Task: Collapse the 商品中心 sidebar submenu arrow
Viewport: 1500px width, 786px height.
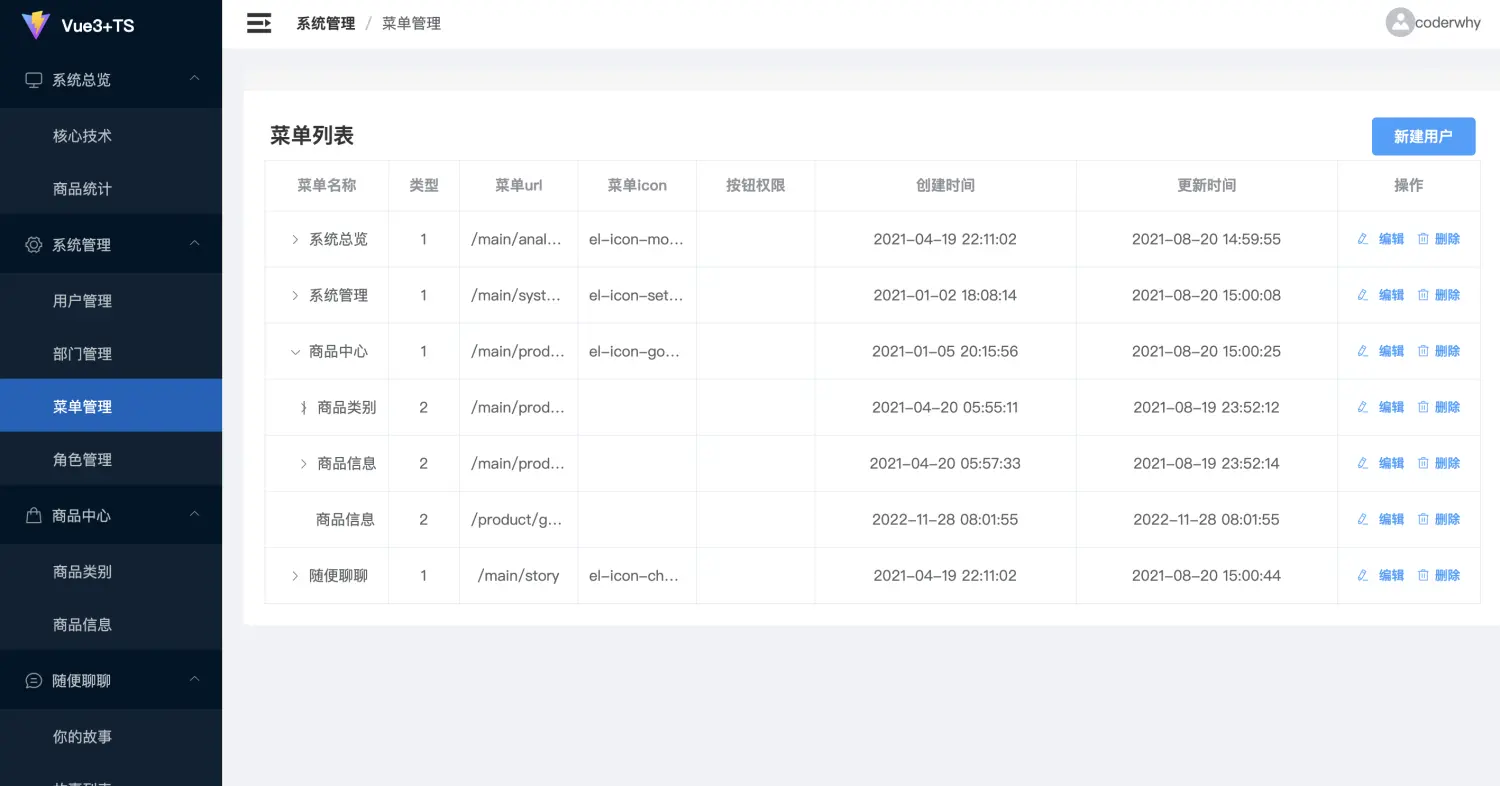Action: 195,514
